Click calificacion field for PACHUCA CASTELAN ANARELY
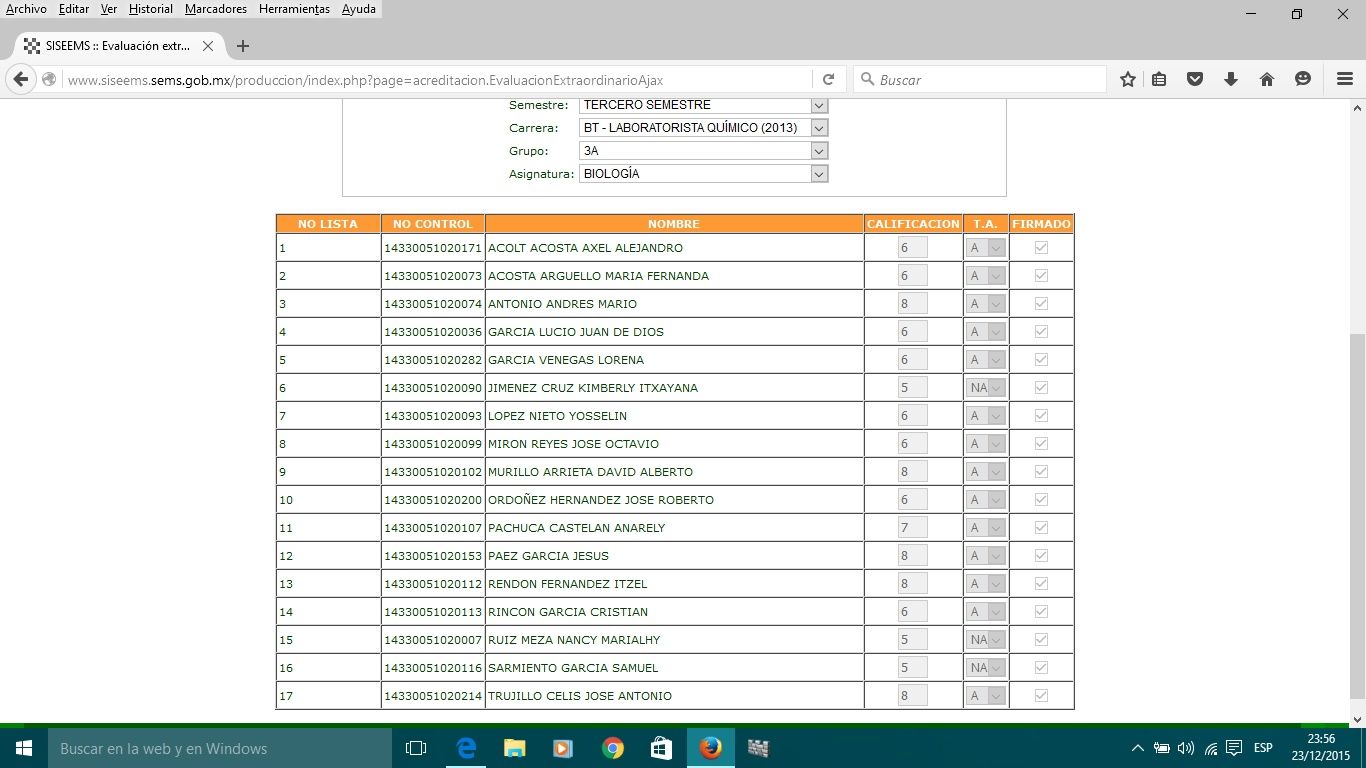The width and height of the screenshot is (1366, 768). pyautogui.click(x=913, y=527)
